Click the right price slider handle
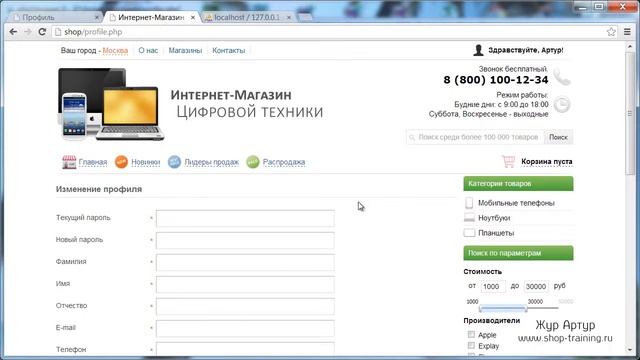This screenshot has height=360, width=640. coord(526,309)
